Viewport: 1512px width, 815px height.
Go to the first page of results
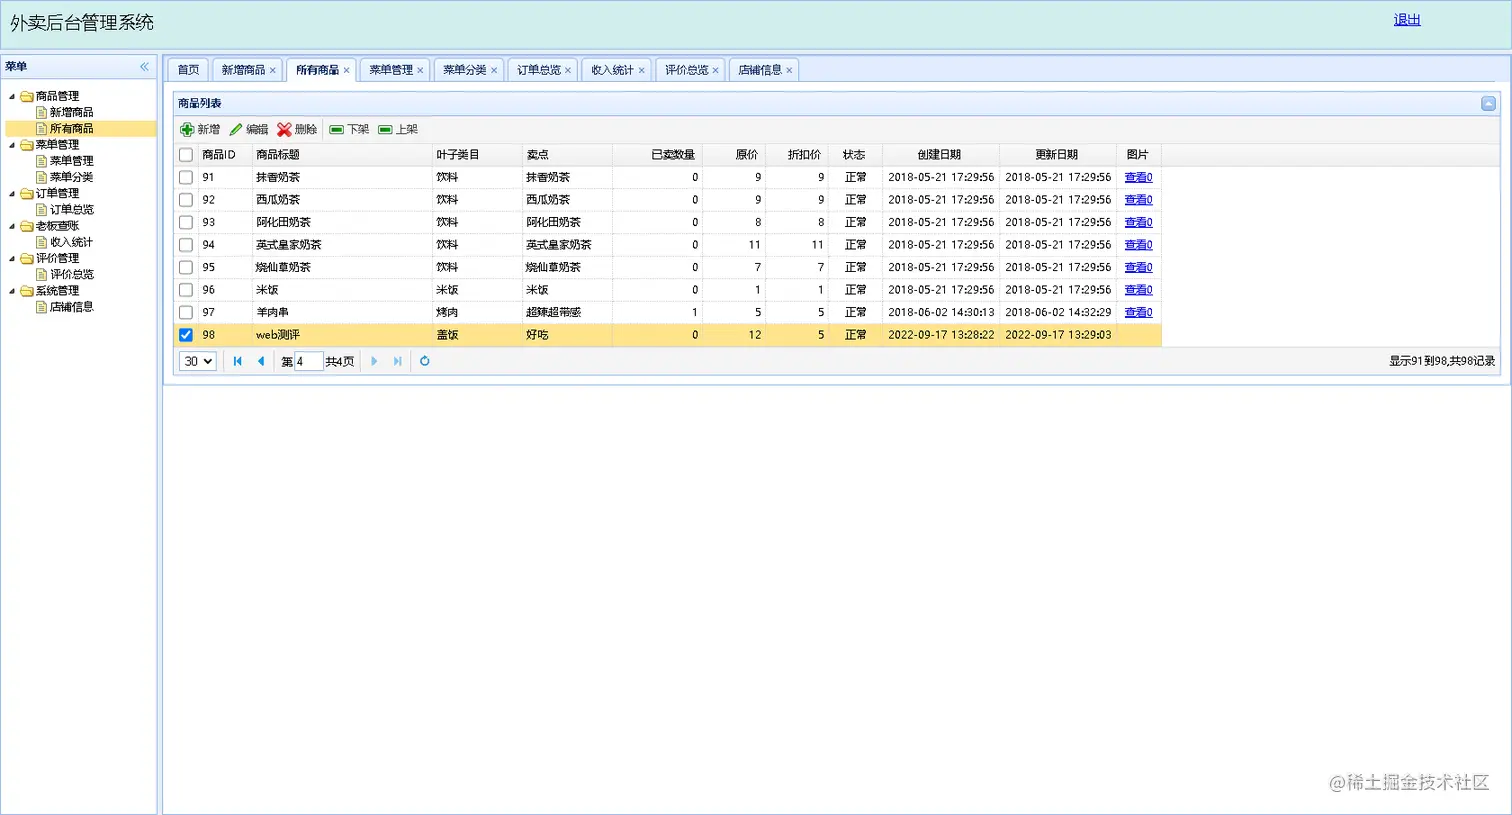click(238, 361)
